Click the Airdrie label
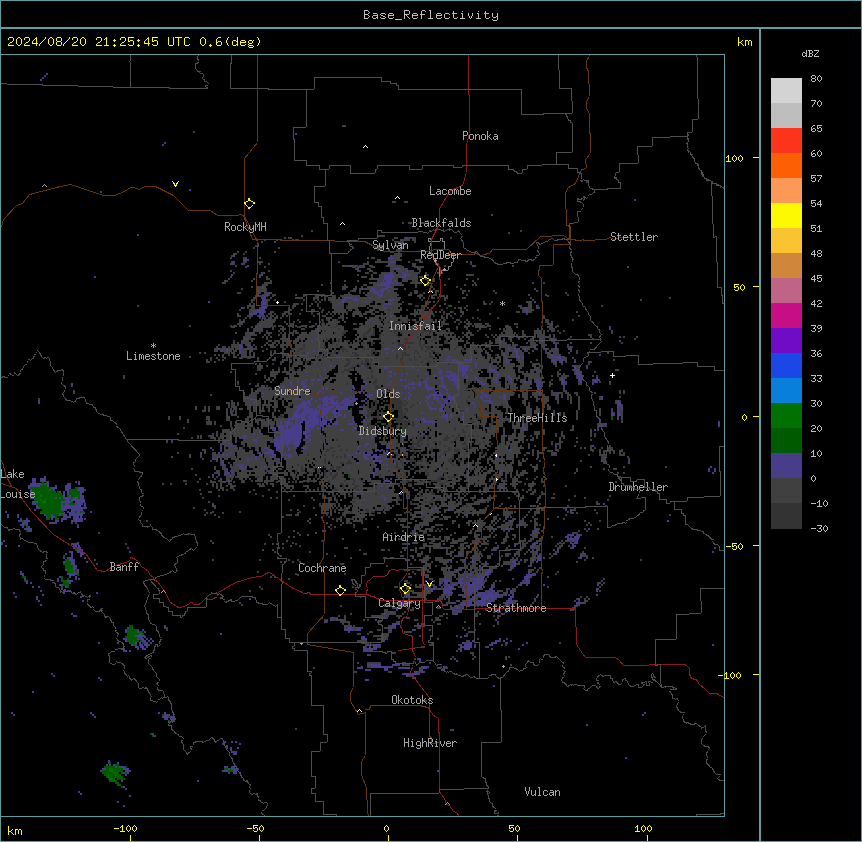 coord(403,537)
